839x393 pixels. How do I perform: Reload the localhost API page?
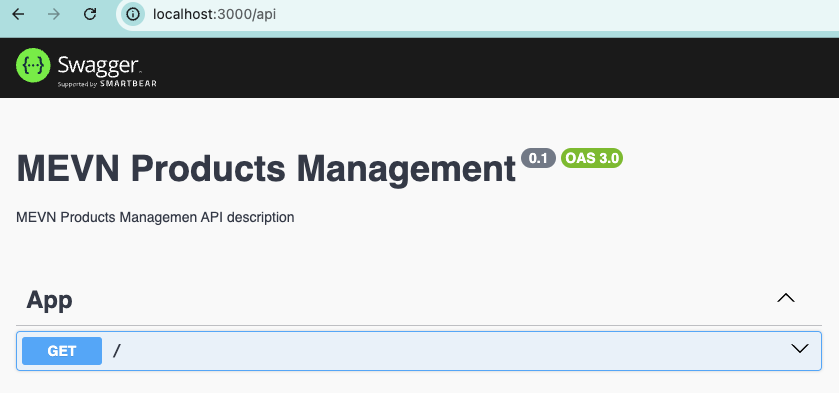(90, 14)
